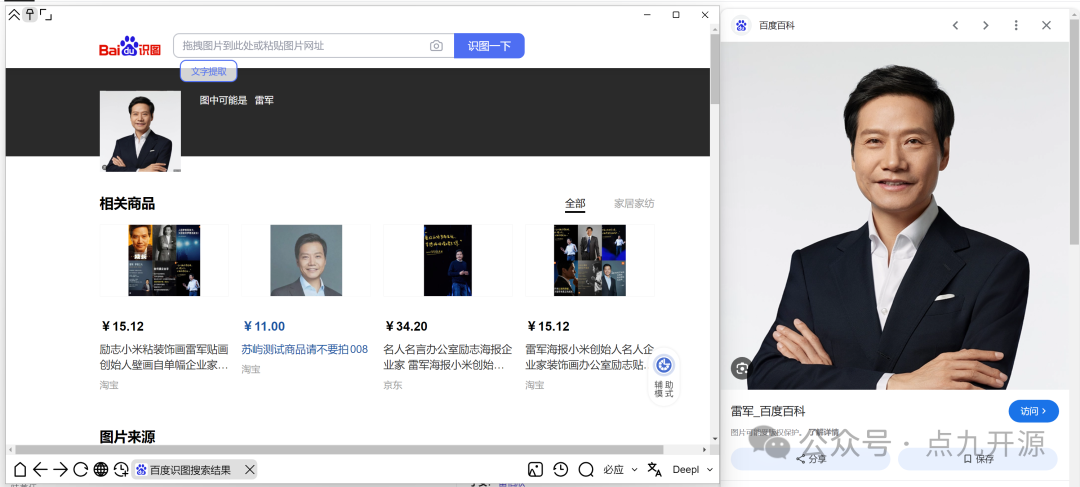Click the expand-to-fullscreen corner brackets icon

[x=45, y=14]
